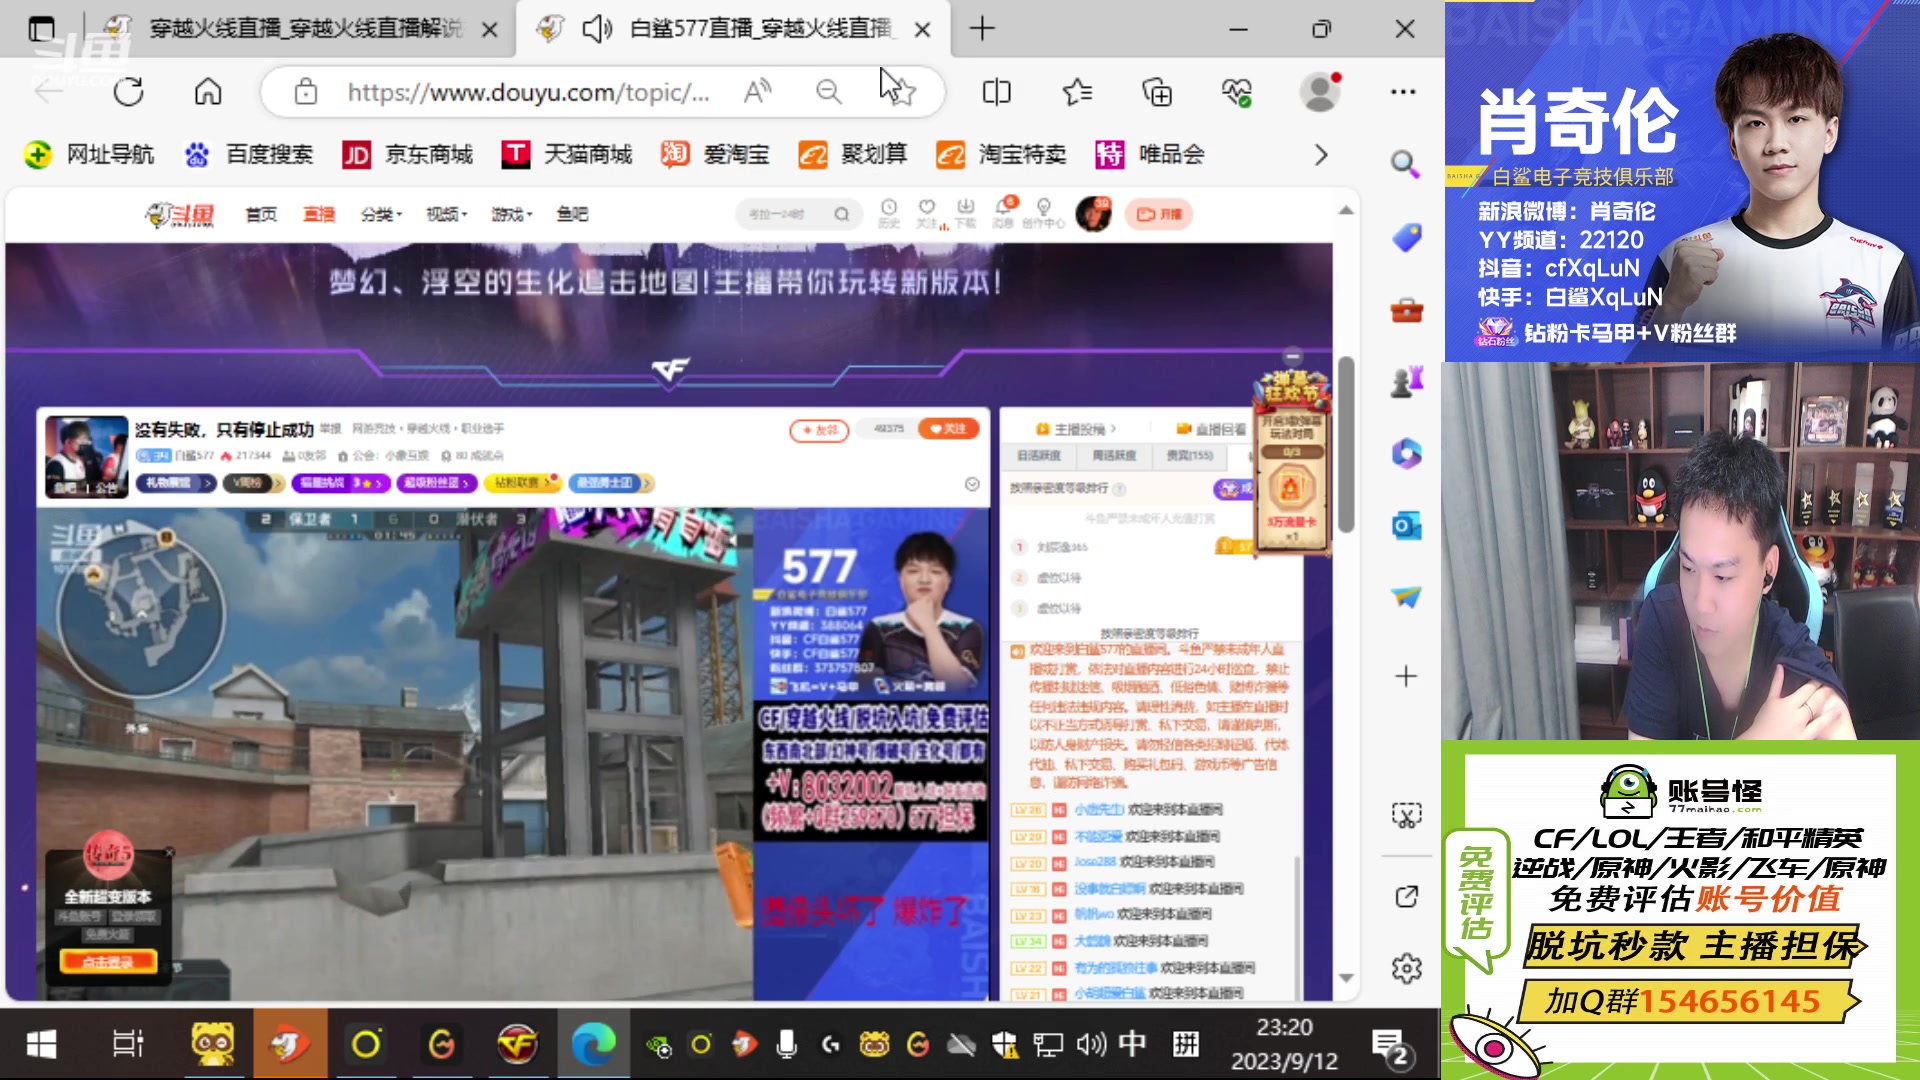
Task: Open the sidebar Microsoft 365 icon
Action: pyautogui.click(x=1406, y=454)
